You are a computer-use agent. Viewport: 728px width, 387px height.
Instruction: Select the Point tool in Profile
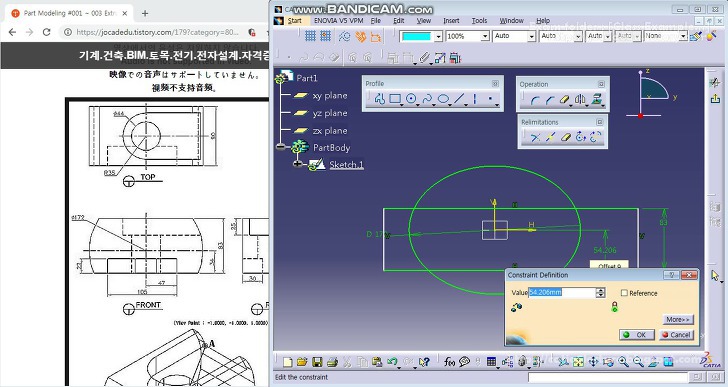coord(490,99)
